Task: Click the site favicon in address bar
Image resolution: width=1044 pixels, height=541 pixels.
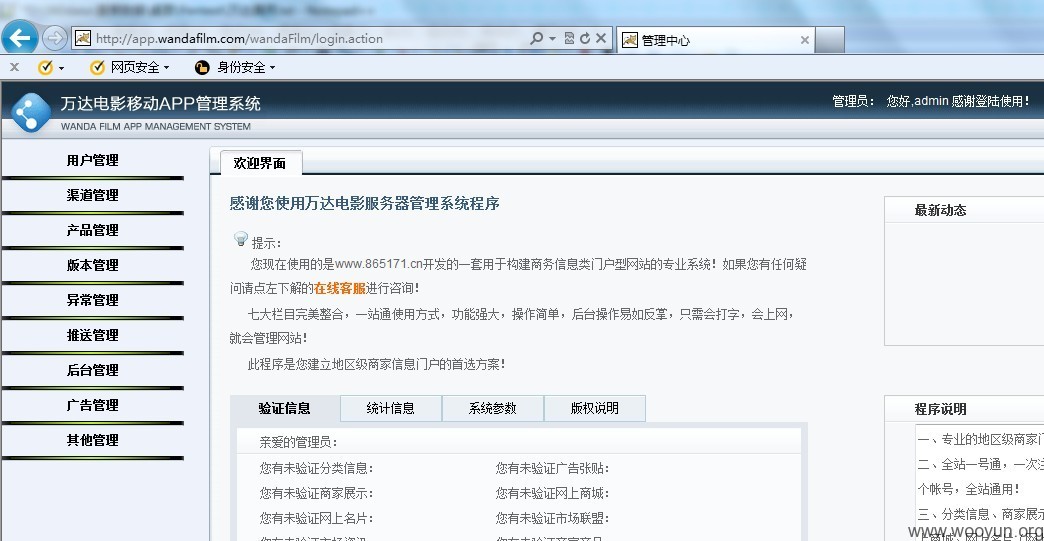Action: click(83, 39)
